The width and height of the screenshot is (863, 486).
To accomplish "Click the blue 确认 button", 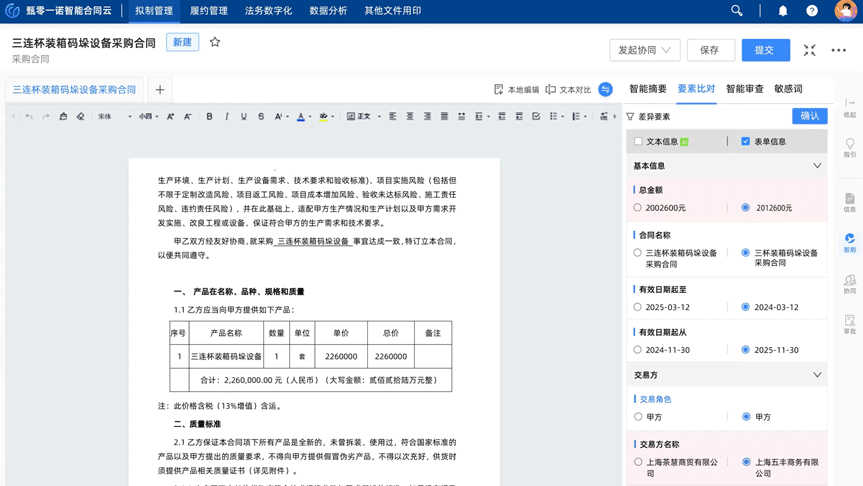I will click(810, 116).
